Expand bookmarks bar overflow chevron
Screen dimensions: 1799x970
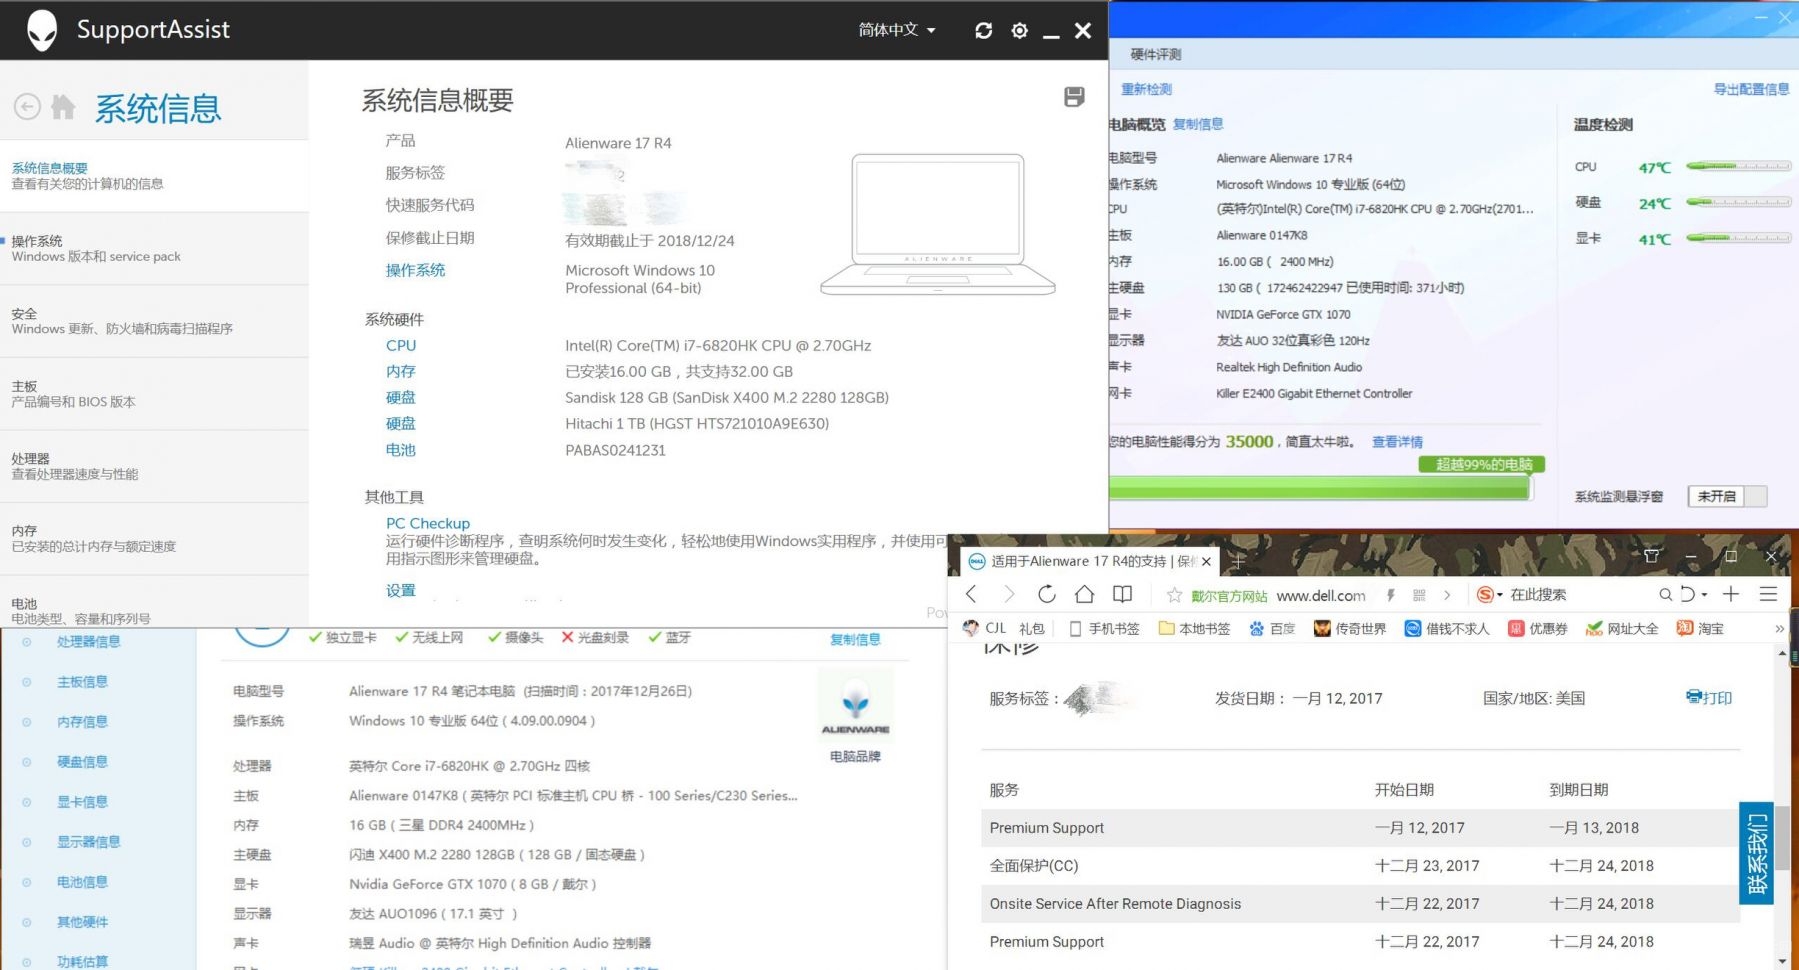tap(1779, 629)
